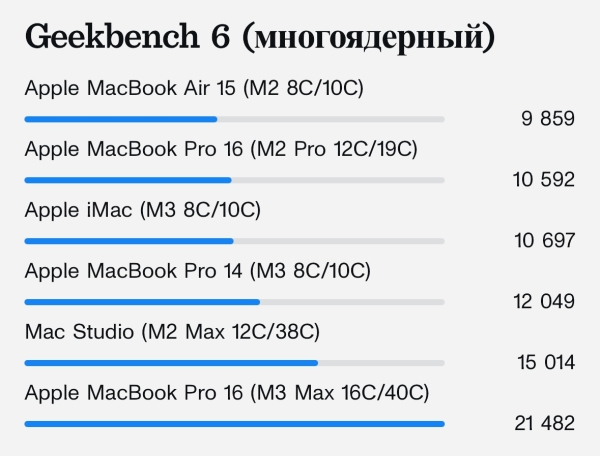This screenshot has height=456, width=600.
Task: Select MacBook Pro 16 M2 Pro label
Action: click(x=221, y=149)
